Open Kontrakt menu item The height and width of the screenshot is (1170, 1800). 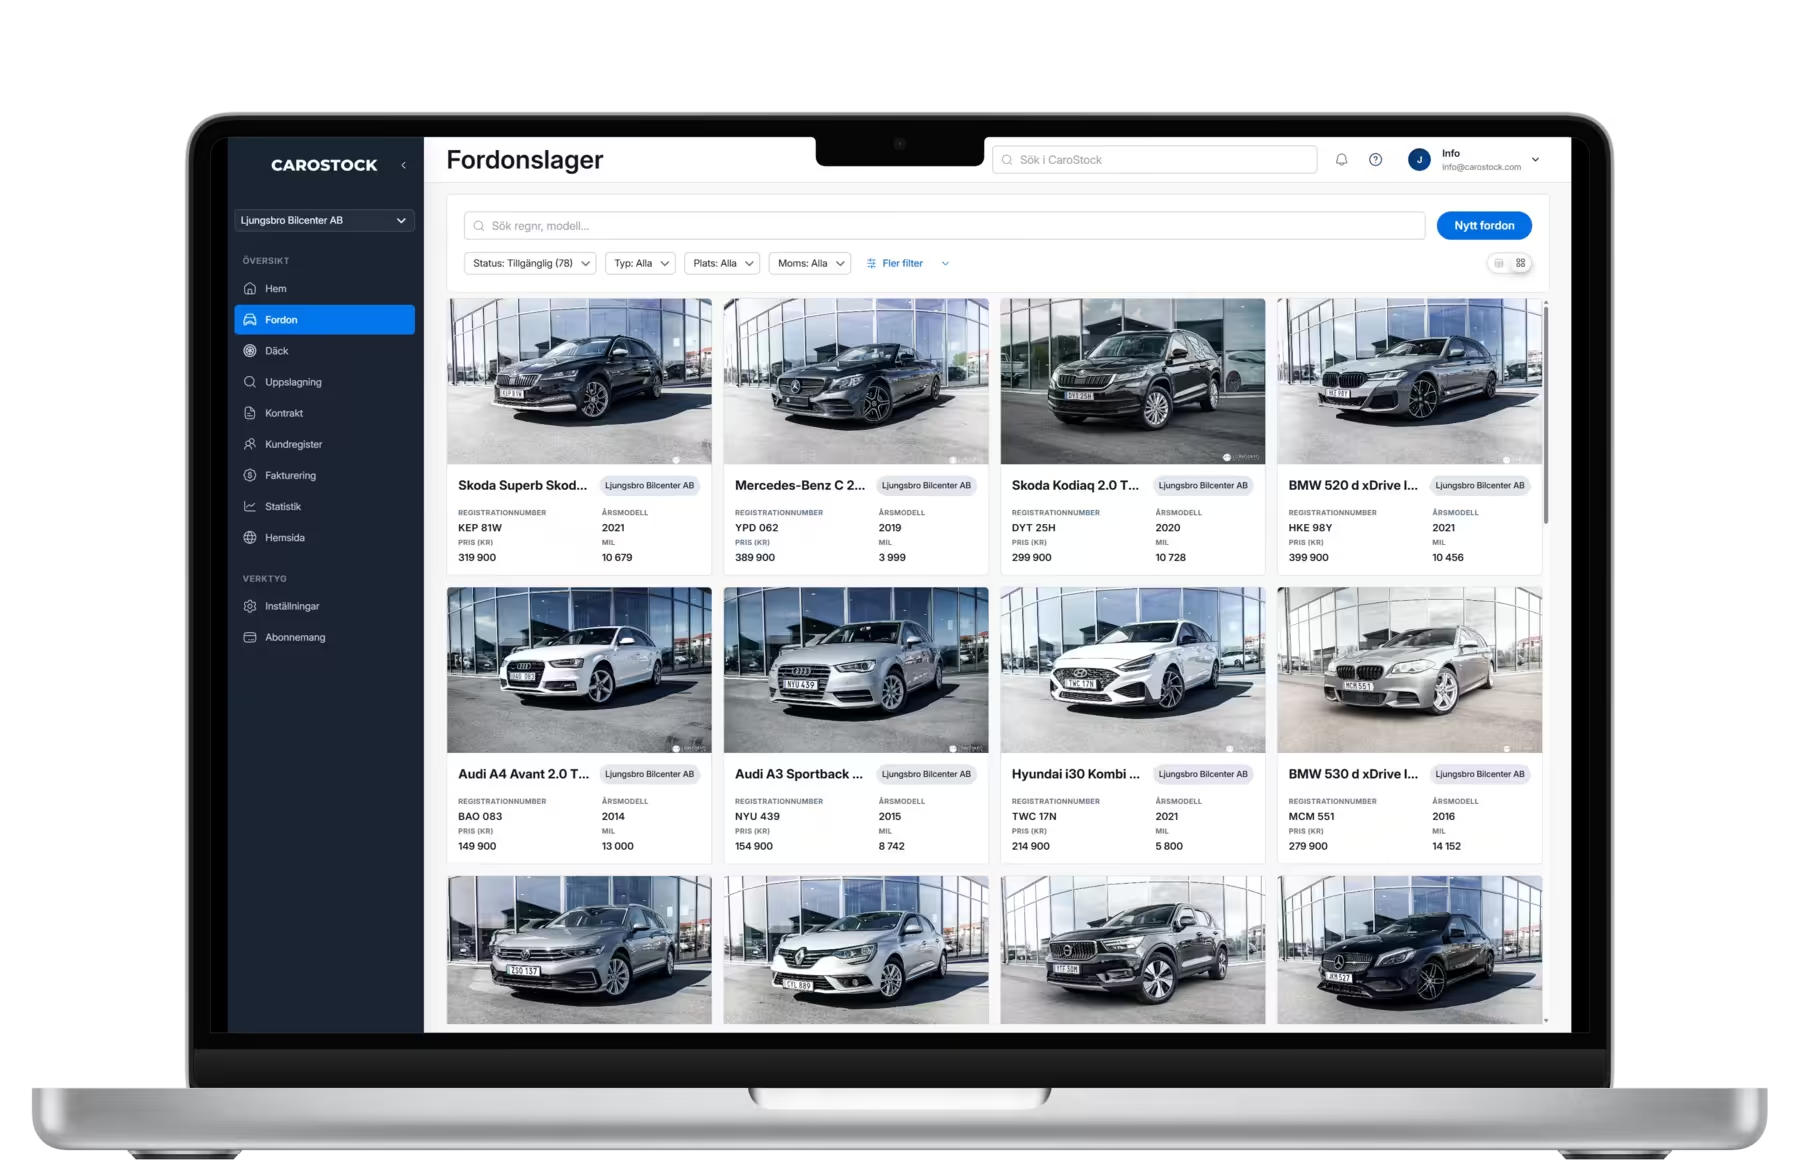point(324,413)
